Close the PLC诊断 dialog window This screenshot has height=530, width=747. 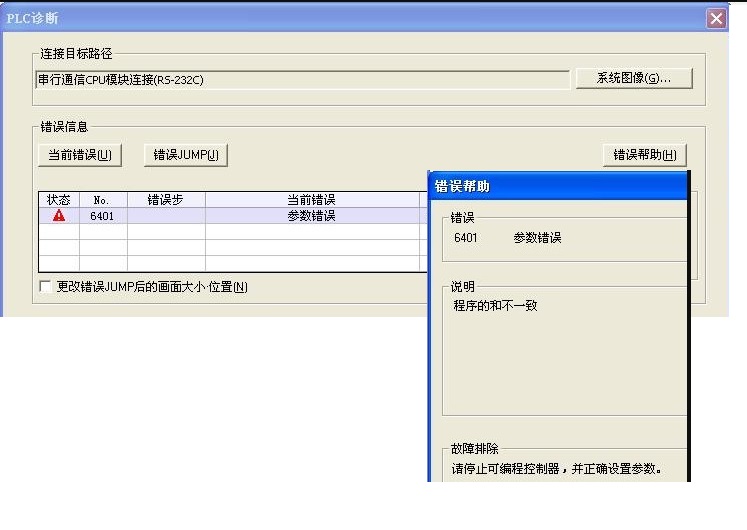point(716,19)
